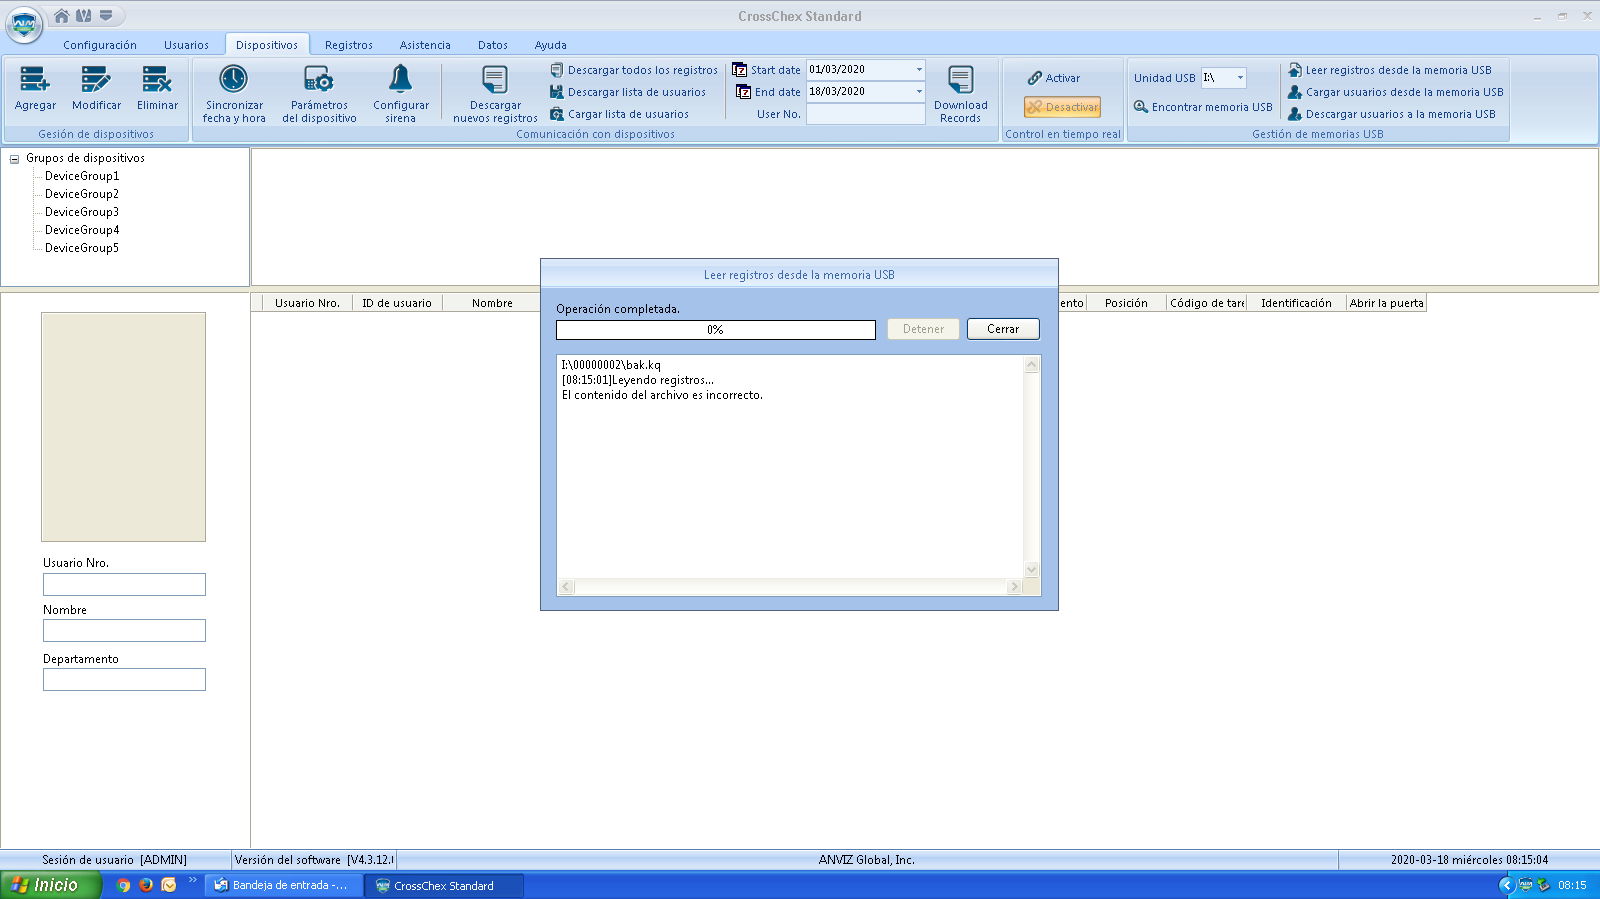Click Firefox icon in quick launch
Image resolution: width=1600 pixels, height=899 pixels.
[x=146, y=885]
